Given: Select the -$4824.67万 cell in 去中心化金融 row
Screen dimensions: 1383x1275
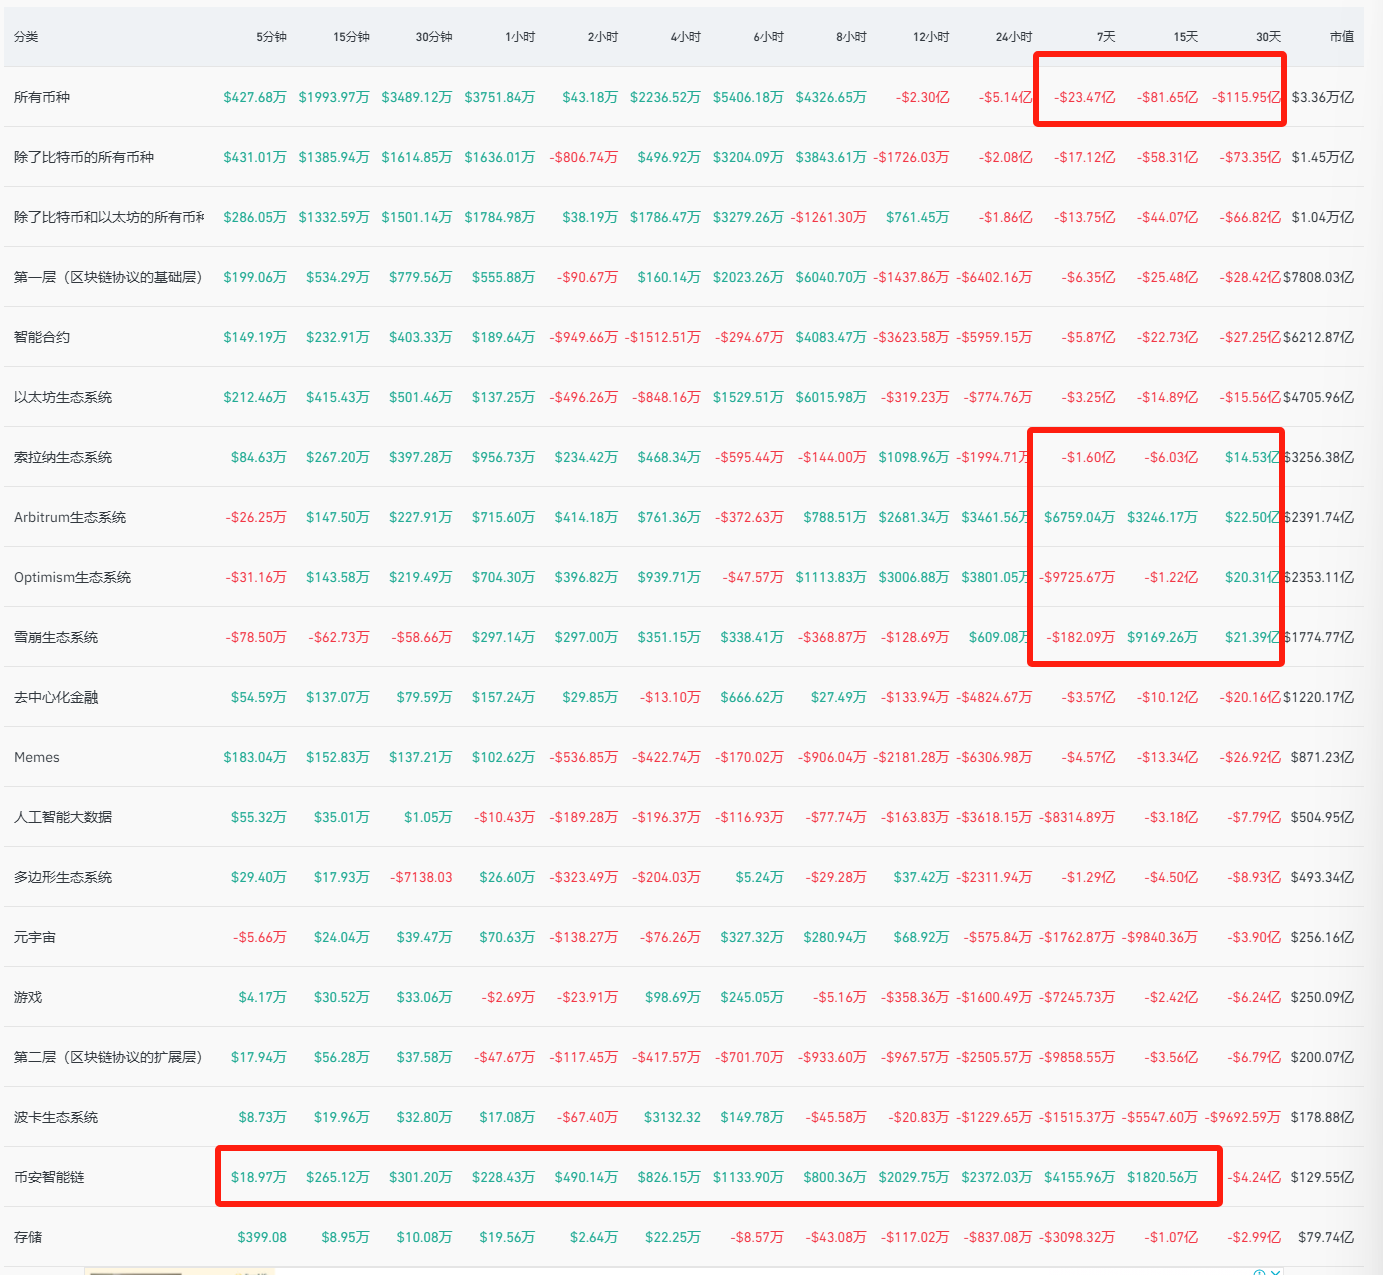Looking at the screenshot, I should point(994,697).
